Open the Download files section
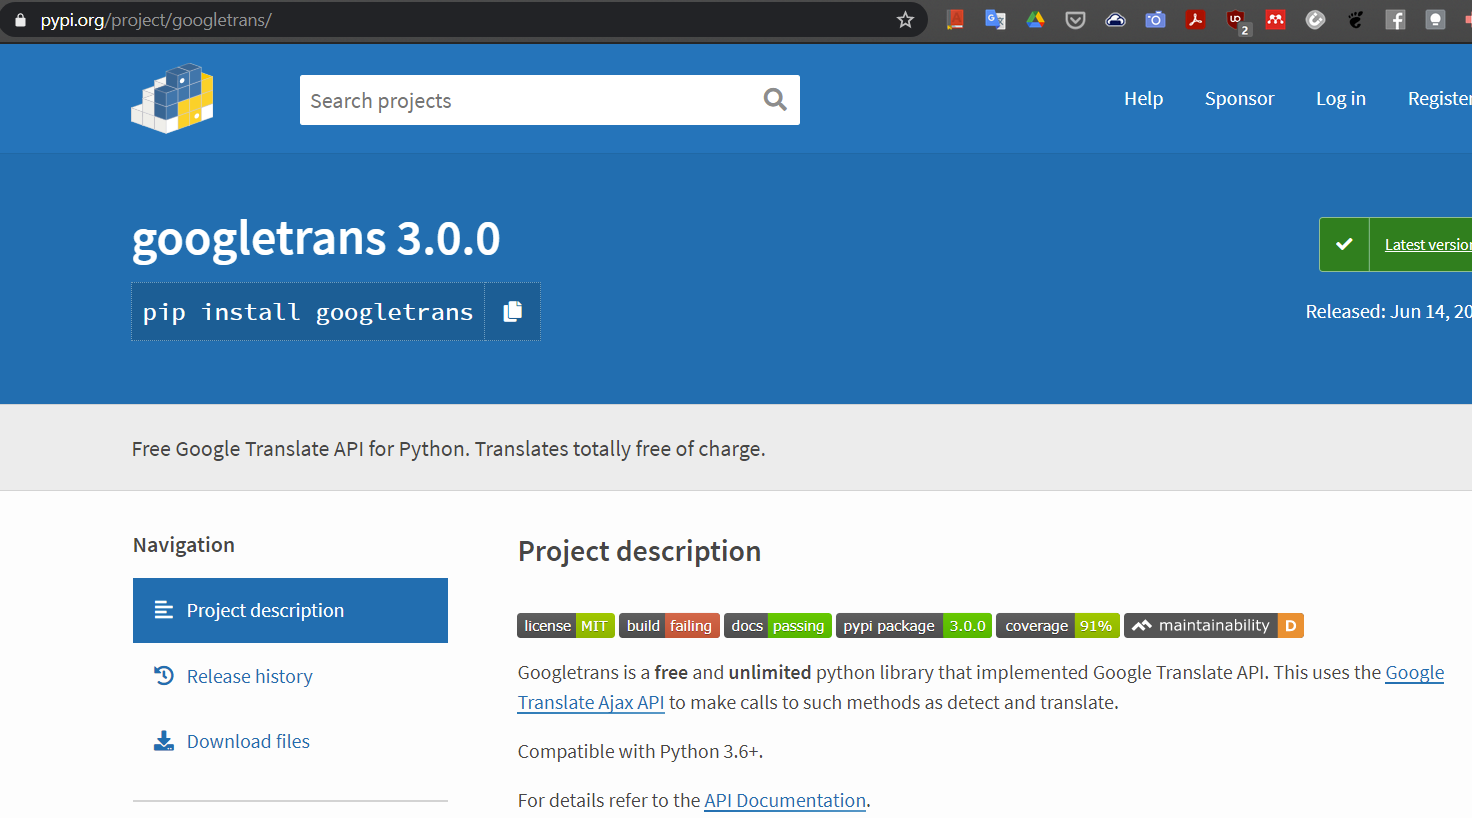 (x=247, y=740)
